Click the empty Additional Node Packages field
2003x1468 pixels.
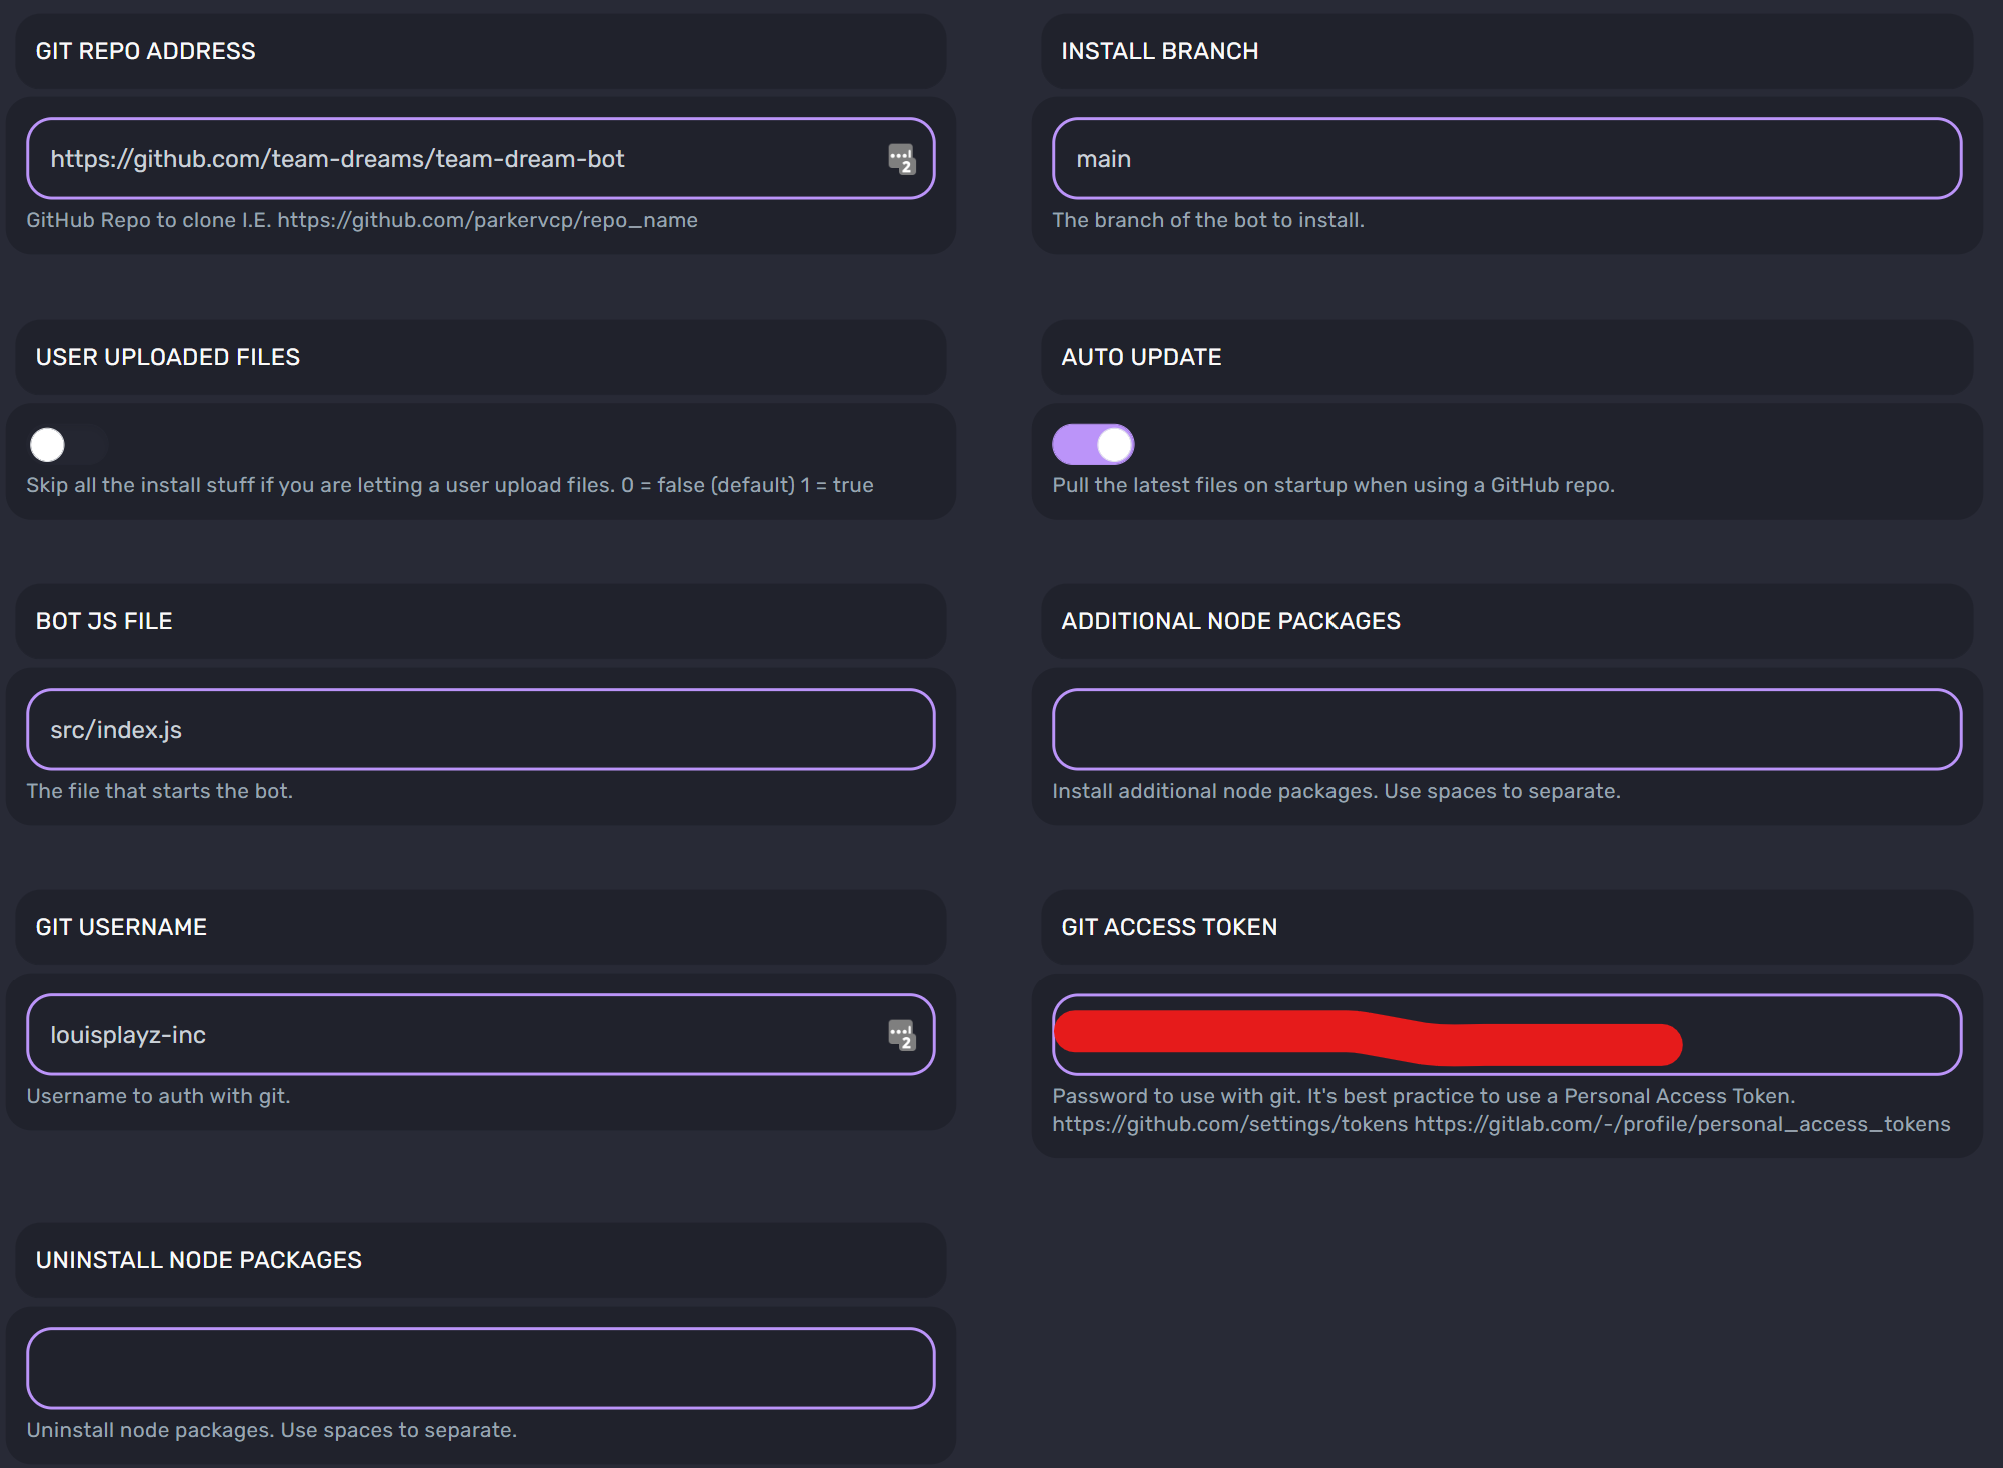click(1500, 729)
